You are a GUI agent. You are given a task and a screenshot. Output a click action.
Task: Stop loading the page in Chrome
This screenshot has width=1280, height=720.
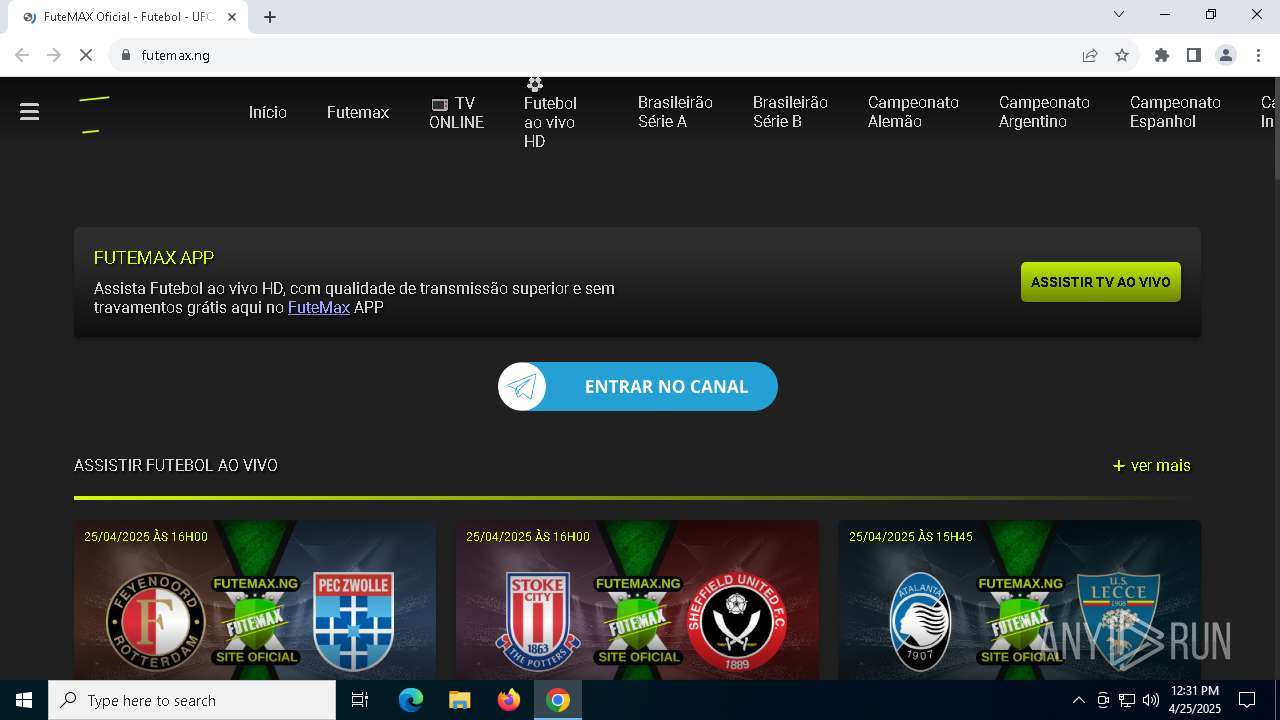pyautogui.click(x=86, y=55)
